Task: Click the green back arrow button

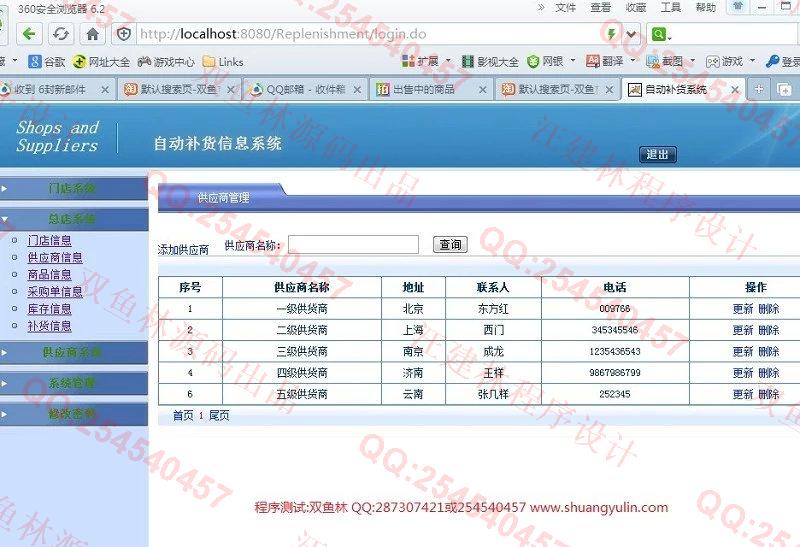Action: tap(29, 34)
